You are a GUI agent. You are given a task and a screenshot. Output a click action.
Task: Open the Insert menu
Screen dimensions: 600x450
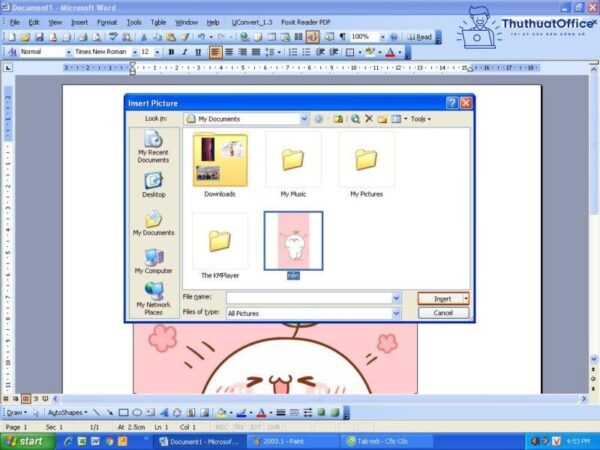pyautogui.click(x=79, y=23)
